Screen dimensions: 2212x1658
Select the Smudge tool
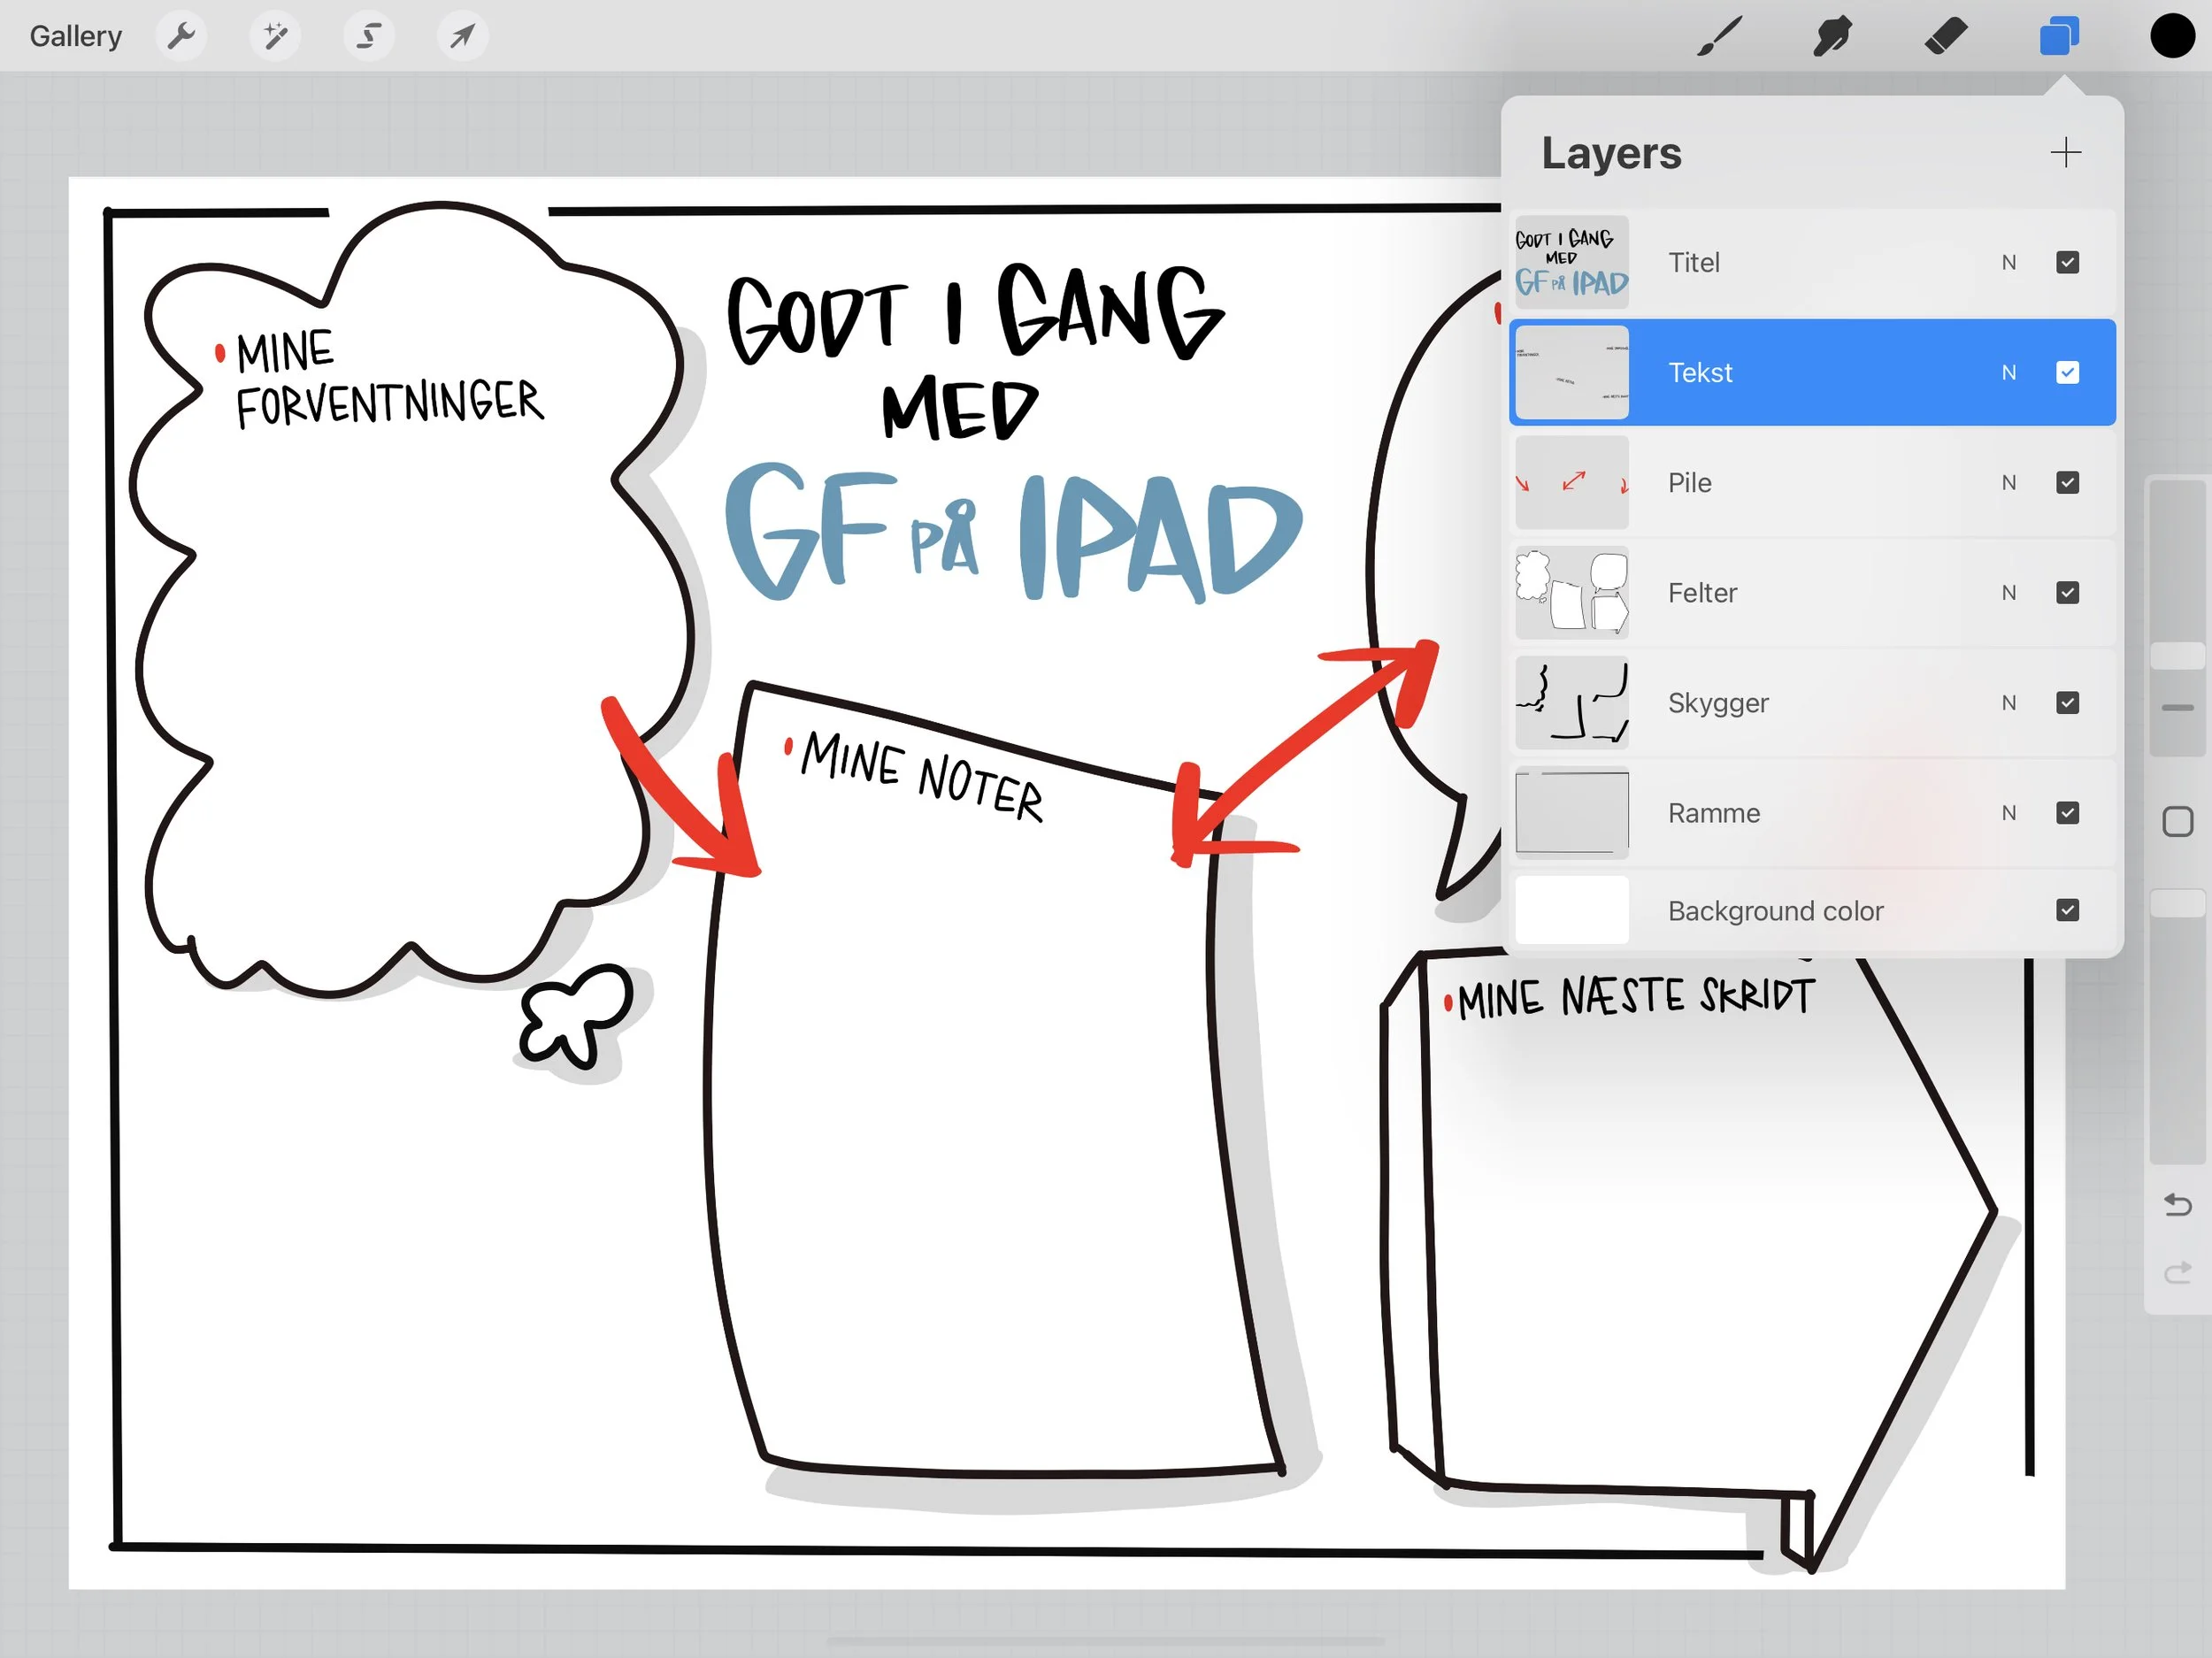click(1832, 37)
